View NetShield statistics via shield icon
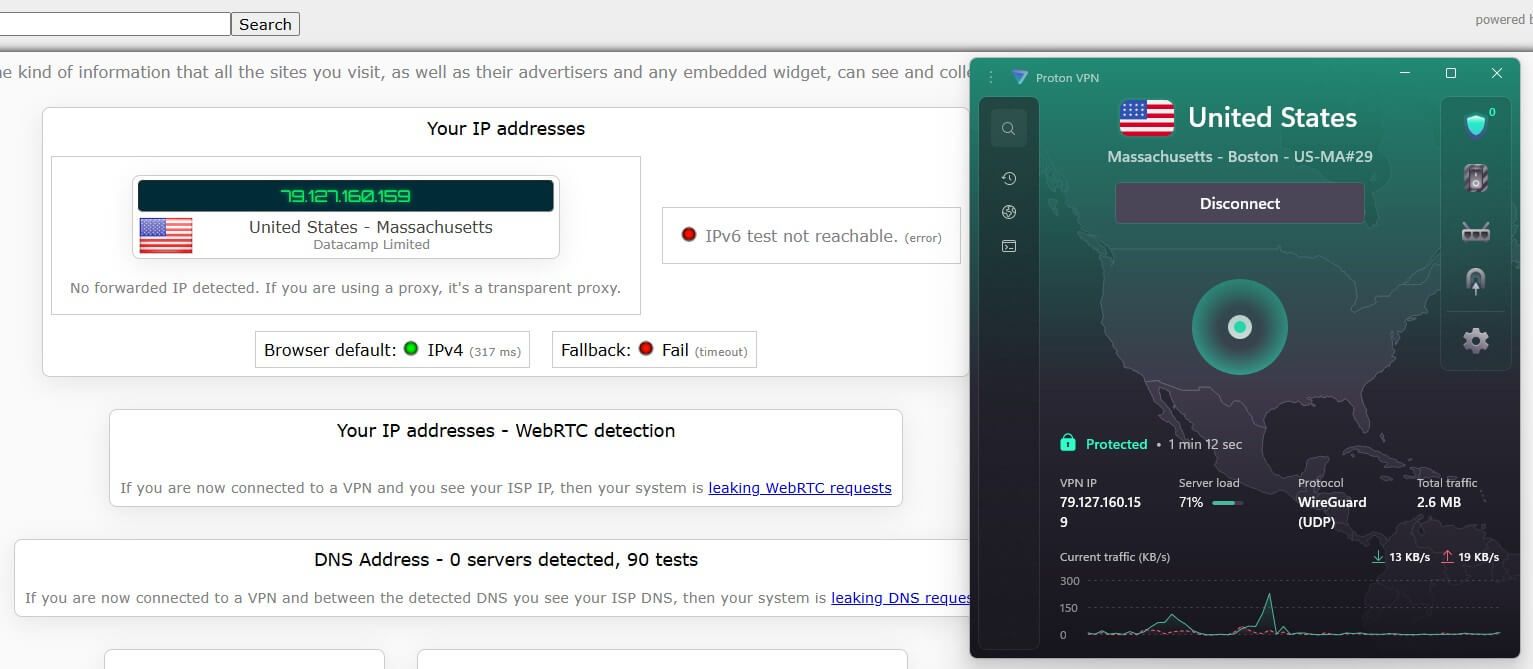Viewport: 1533px width, 669px height. pos(1476,124)
